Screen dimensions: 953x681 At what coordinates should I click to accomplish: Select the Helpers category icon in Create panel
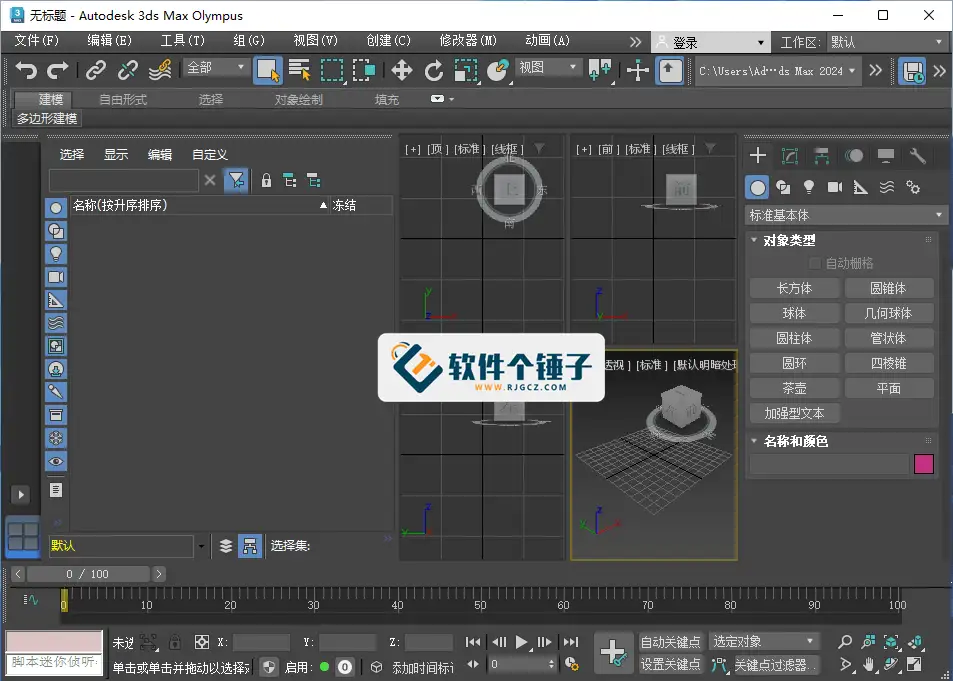click(860, 186)
